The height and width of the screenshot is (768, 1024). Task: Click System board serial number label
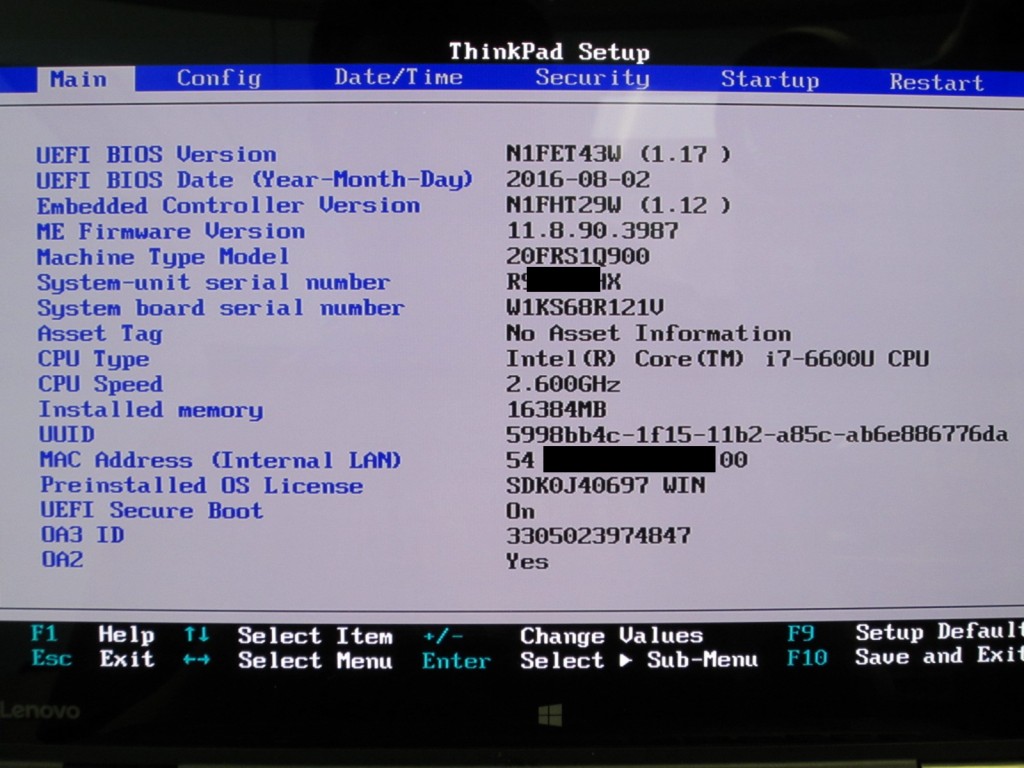pos(221,308)
